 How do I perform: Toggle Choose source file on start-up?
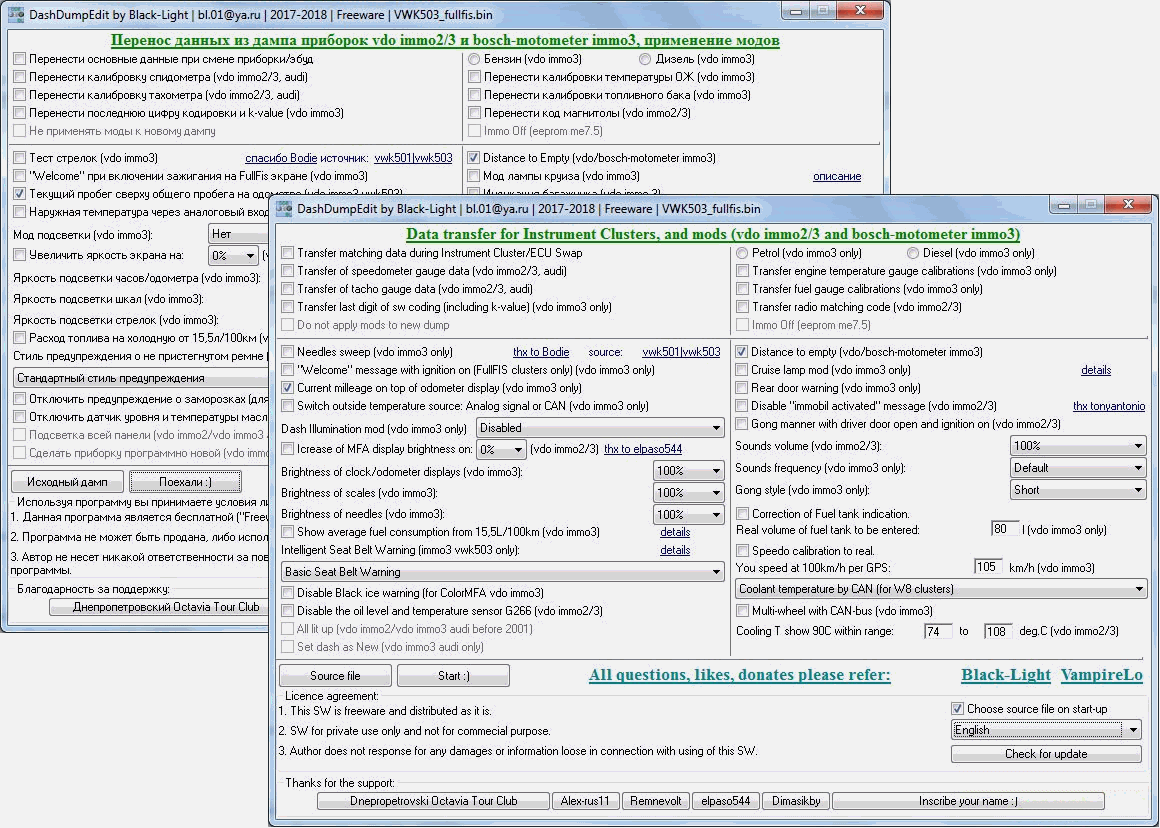[x=957, y=709]
